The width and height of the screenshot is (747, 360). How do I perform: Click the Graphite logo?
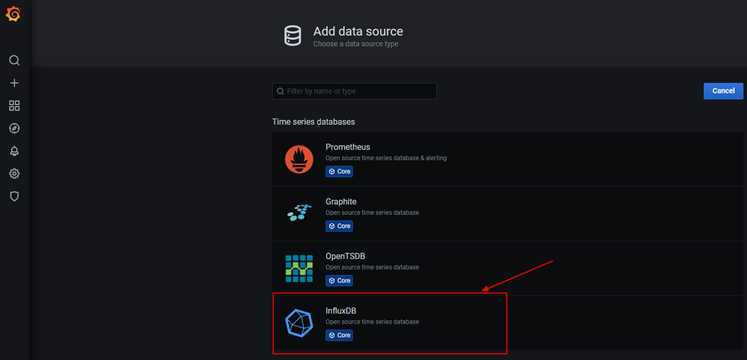coord(299,213)
